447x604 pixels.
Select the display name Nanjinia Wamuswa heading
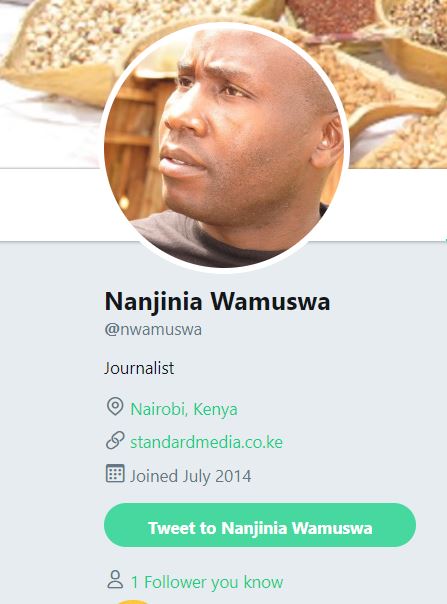pyautogui.click(x=217, y=302)
